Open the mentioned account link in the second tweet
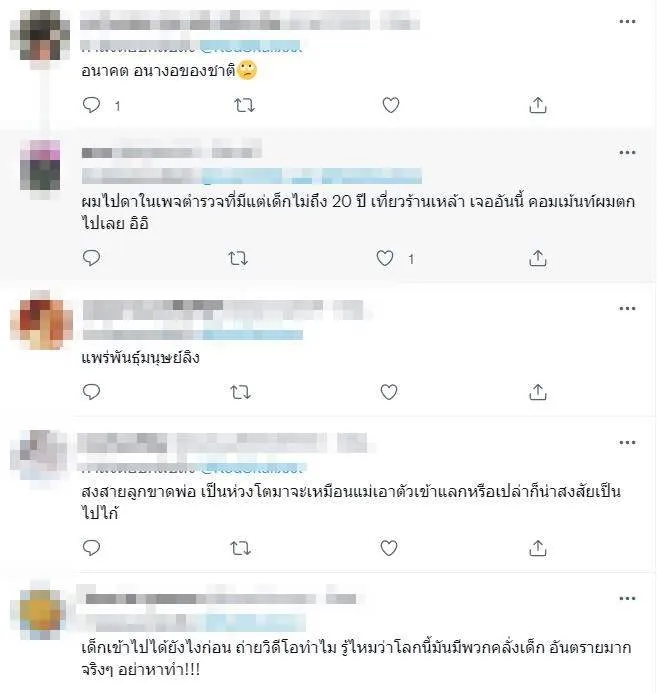666x693 pixels. coord(312,176)
